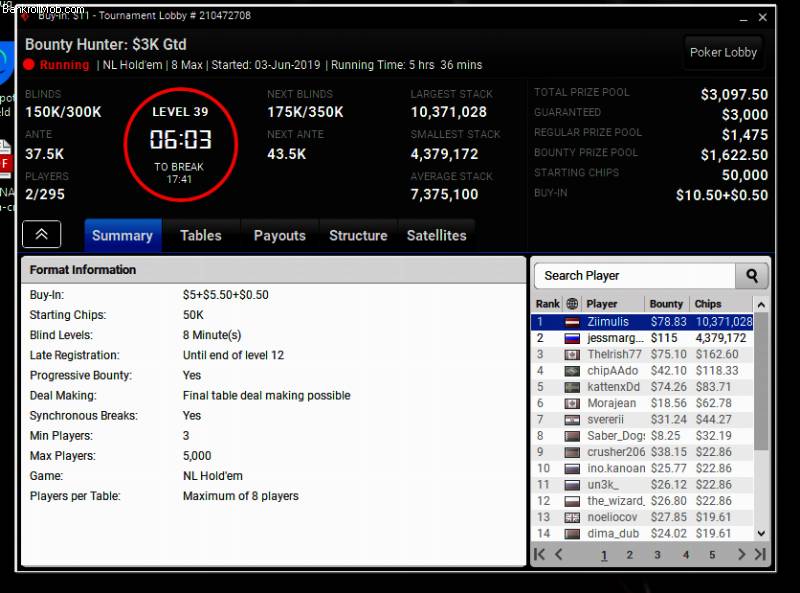
Task: Click the flag icon next to TheIrish77
Action: (572, 355)
